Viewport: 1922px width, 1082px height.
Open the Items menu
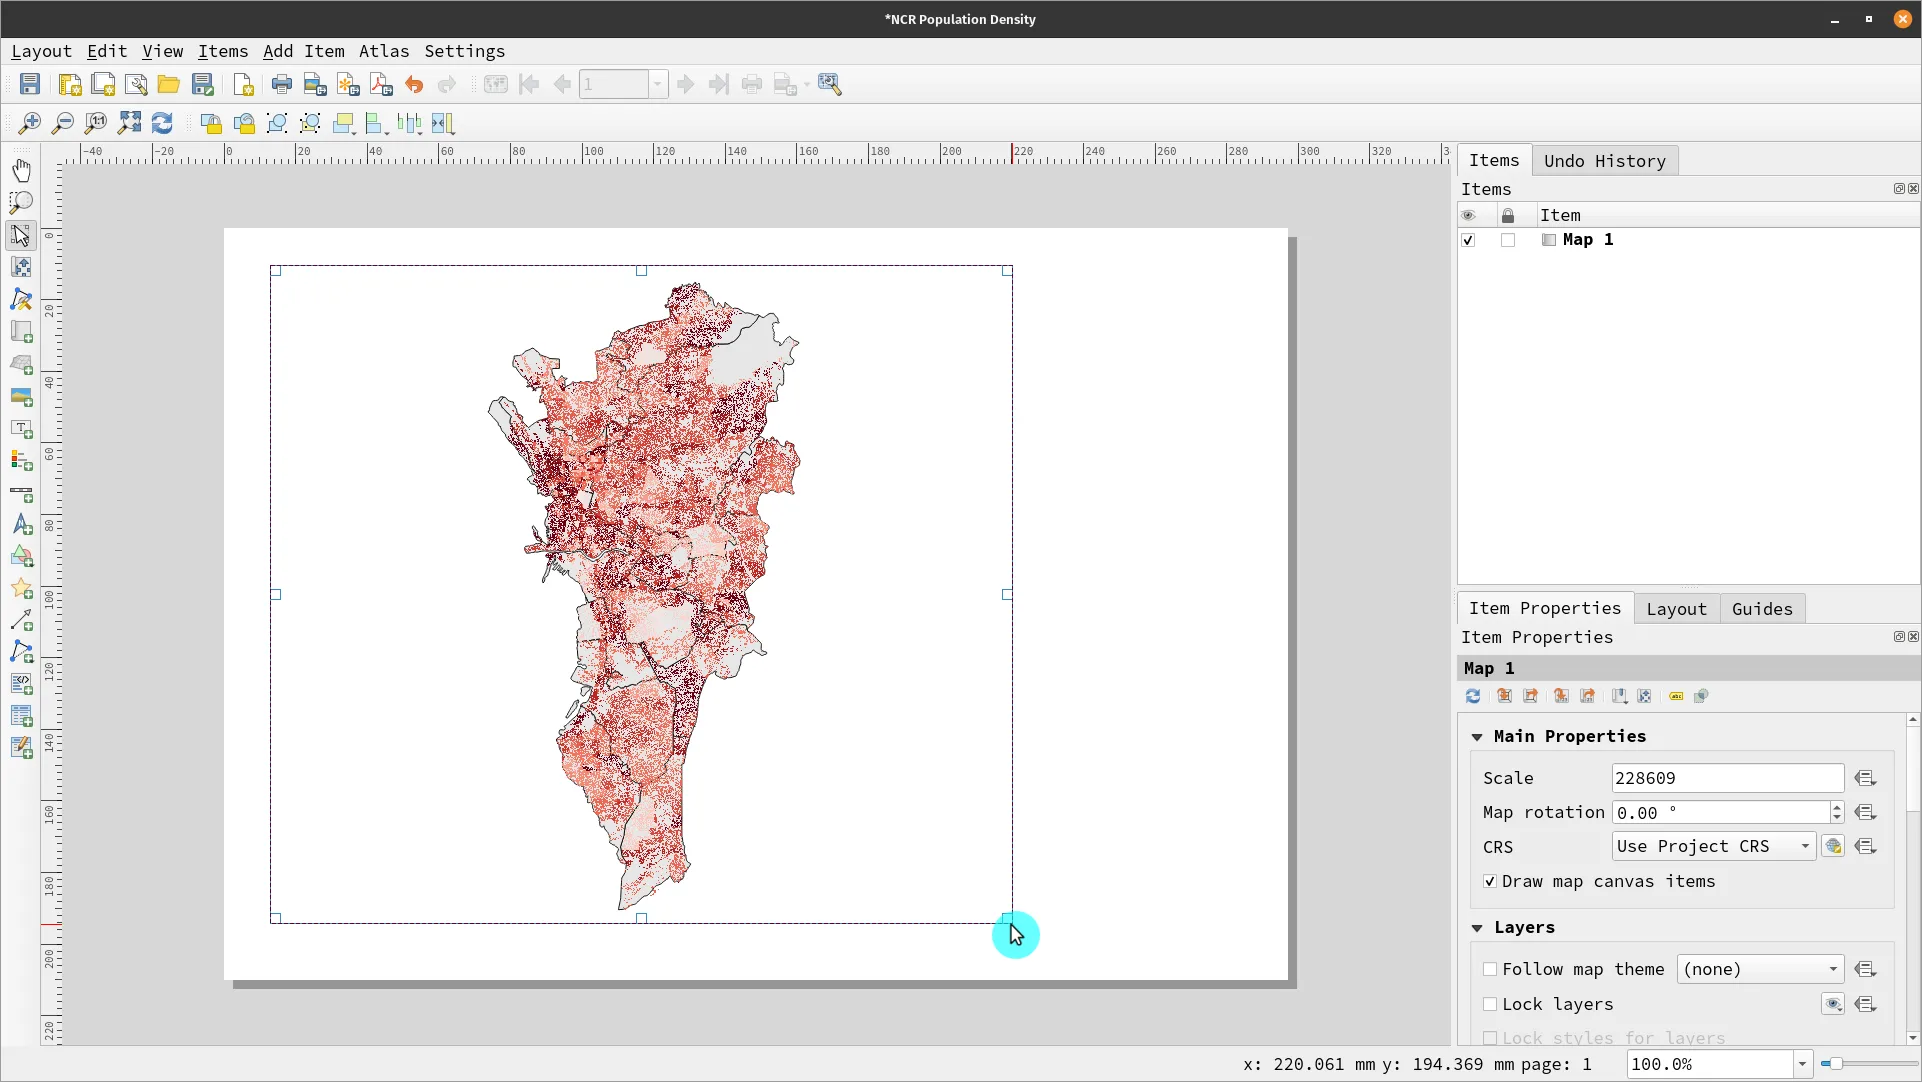(223, 51)
